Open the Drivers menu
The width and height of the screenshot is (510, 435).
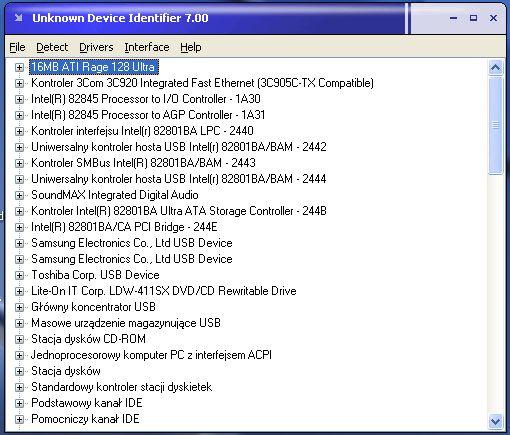[96, 47]
